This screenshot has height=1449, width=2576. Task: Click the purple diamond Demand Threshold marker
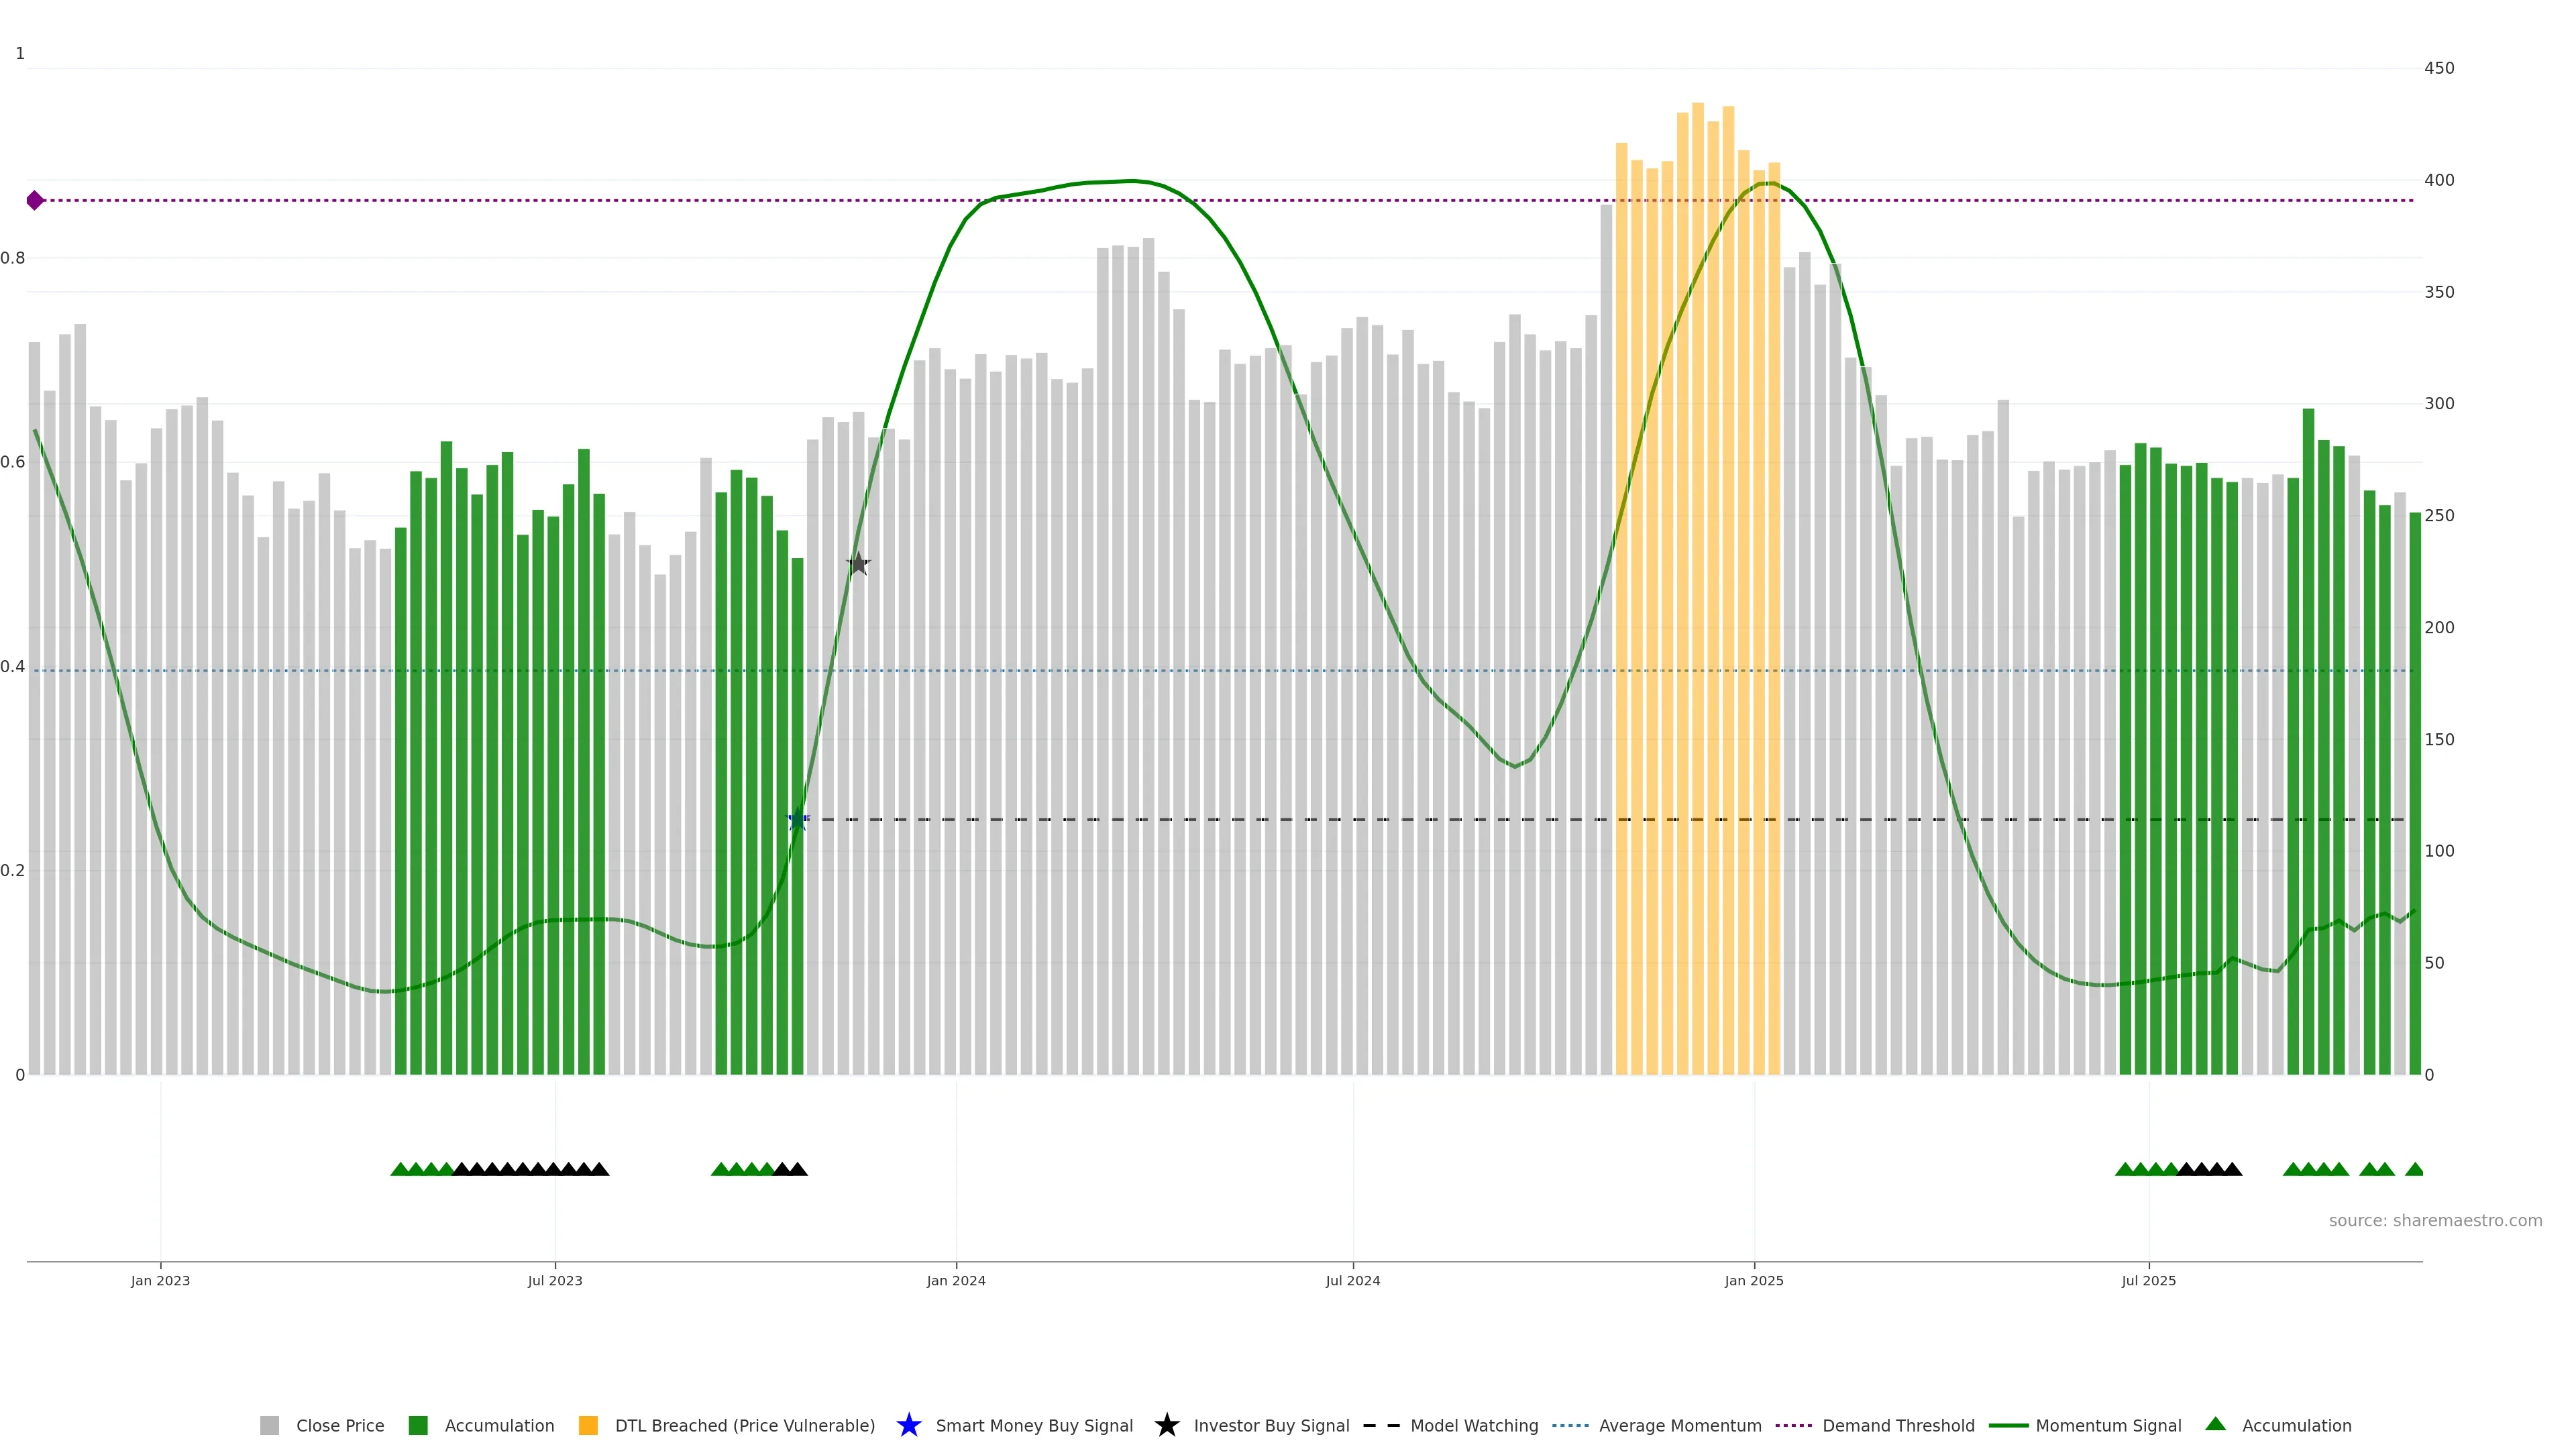point(35,201)
